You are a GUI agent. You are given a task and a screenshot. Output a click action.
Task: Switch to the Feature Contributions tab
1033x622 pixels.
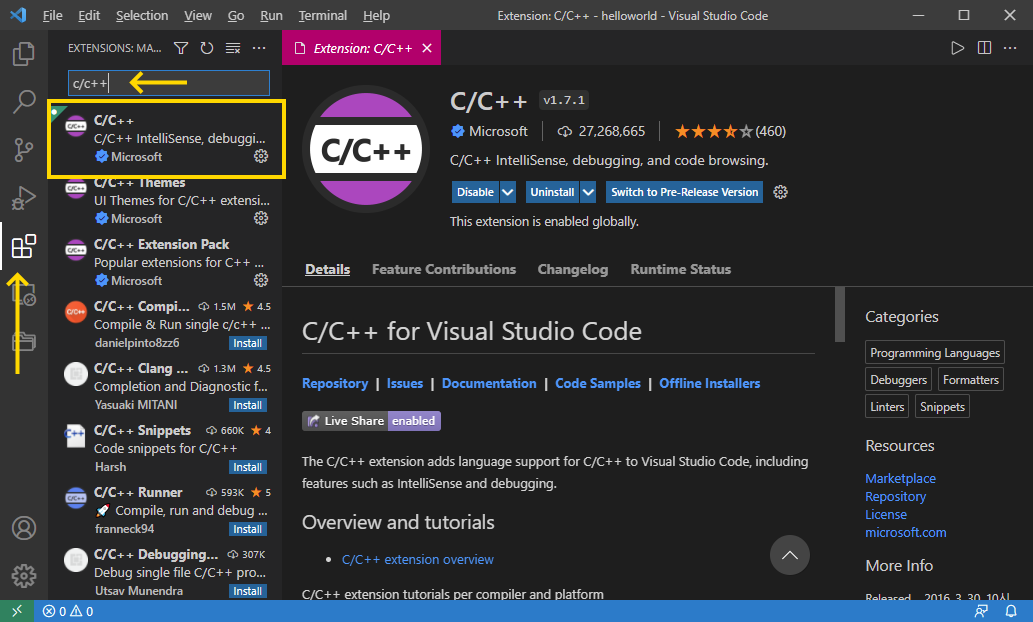pyautogui.click(x=443, y=269)
